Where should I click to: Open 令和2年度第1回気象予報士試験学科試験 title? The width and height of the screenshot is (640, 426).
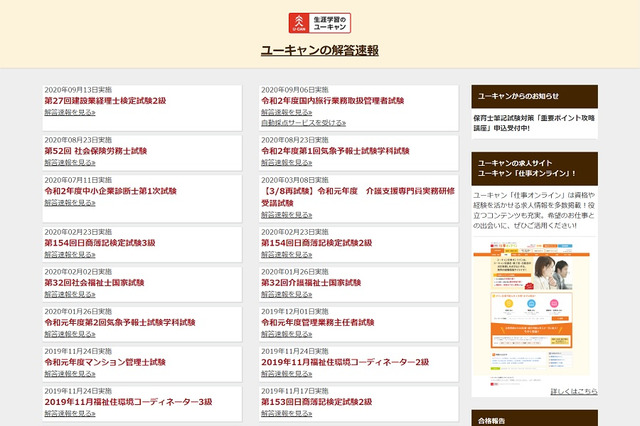tap(335, 151)
